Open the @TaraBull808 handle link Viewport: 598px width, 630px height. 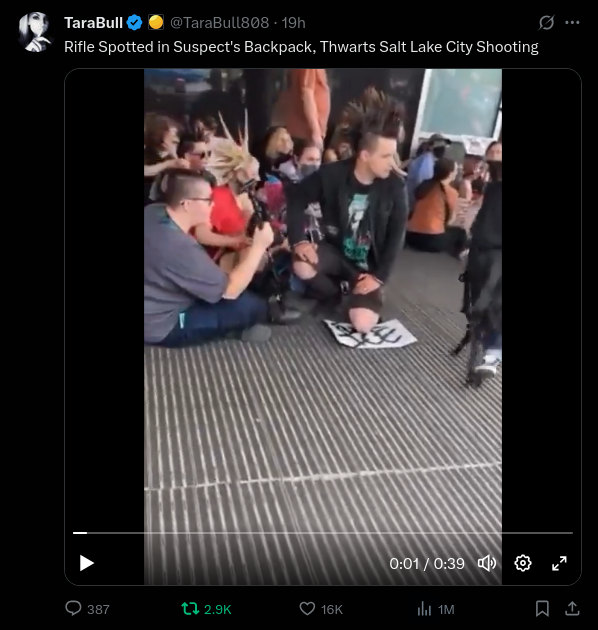click(219, 22)
